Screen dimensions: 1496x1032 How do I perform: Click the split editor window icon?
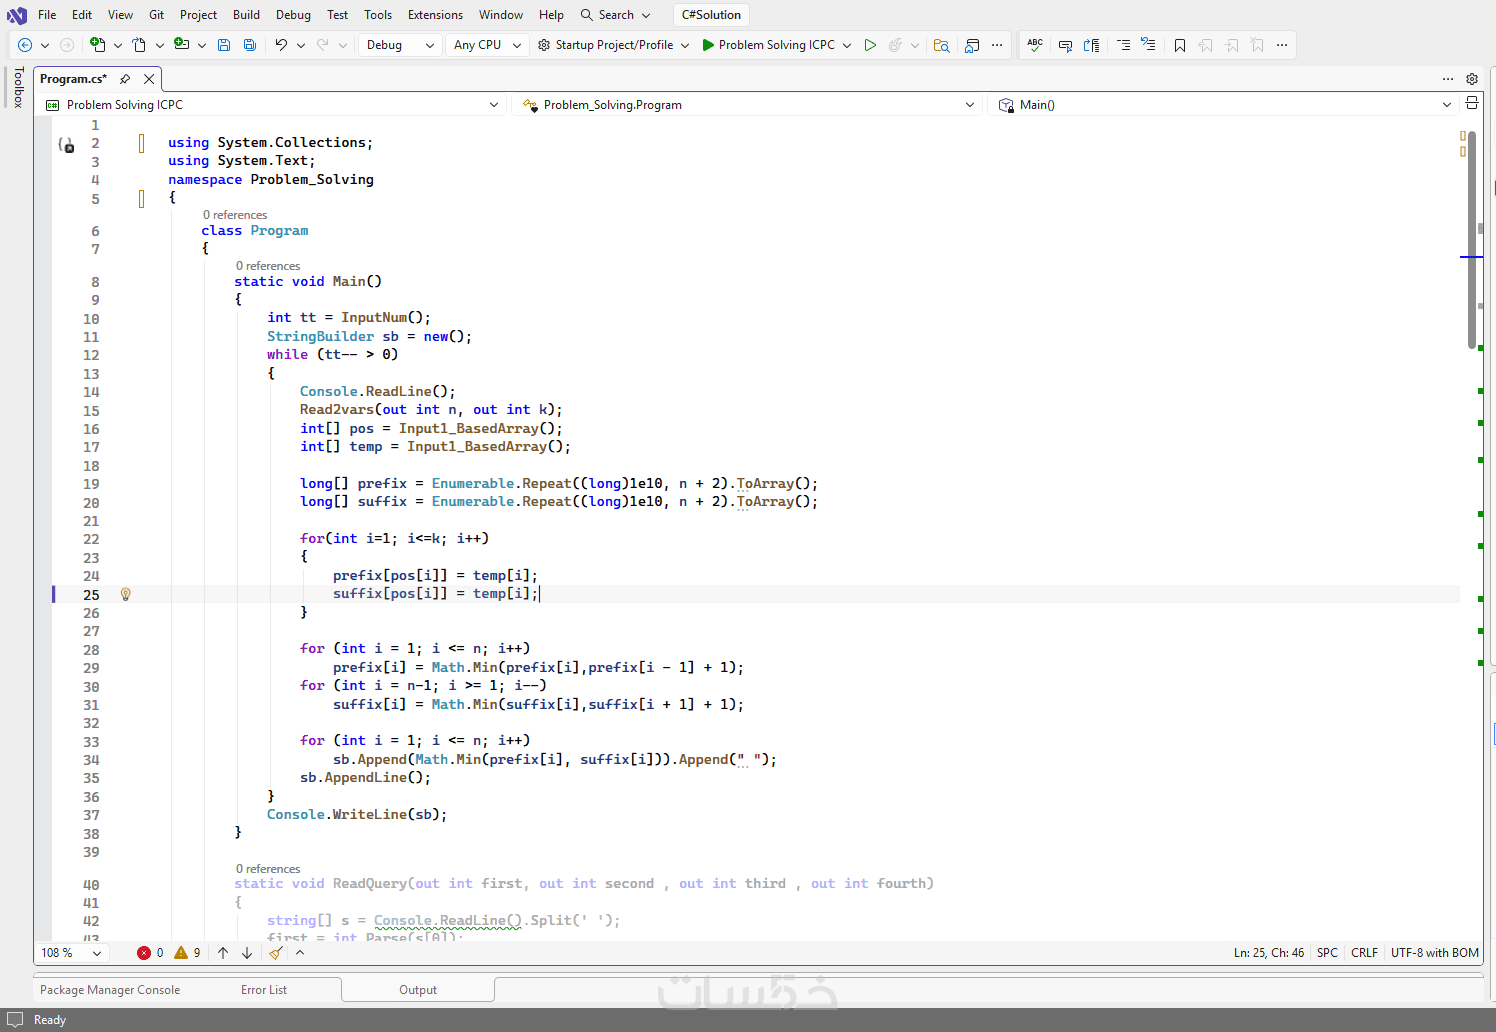click(x=1472, y=103)
